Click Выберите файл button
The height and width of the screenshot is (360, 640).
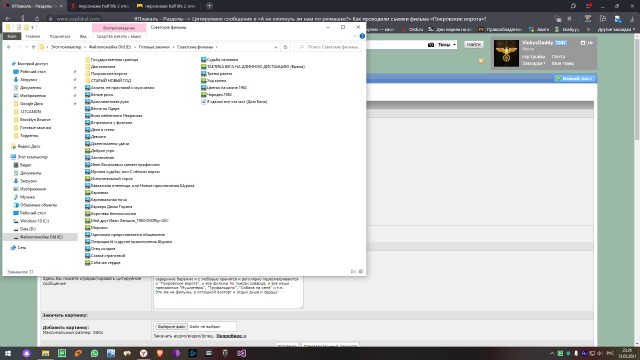(x=171, y=327)
